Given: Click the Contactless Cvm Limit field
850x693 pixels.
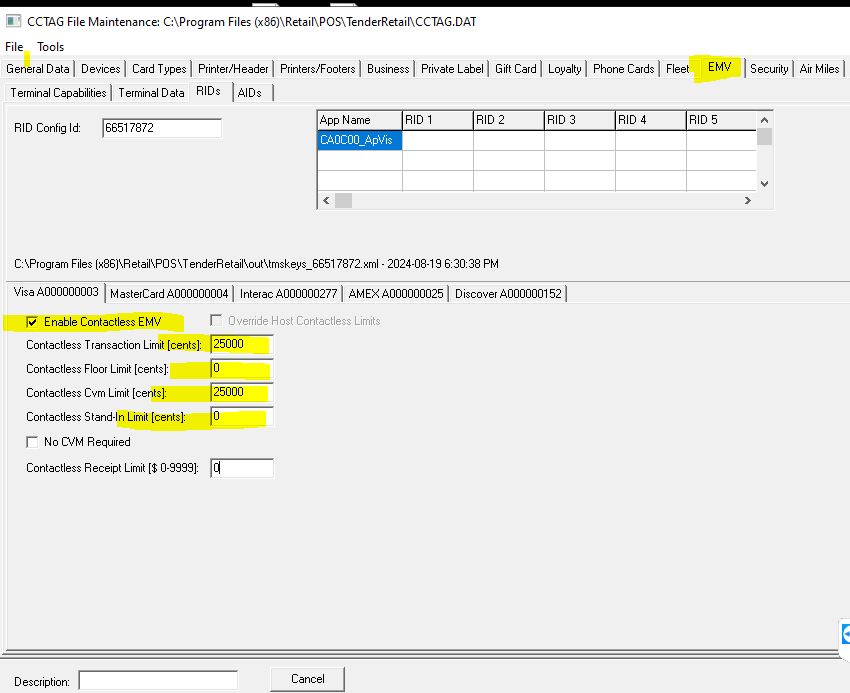Looking at the screenshot, I should point(242,392).
